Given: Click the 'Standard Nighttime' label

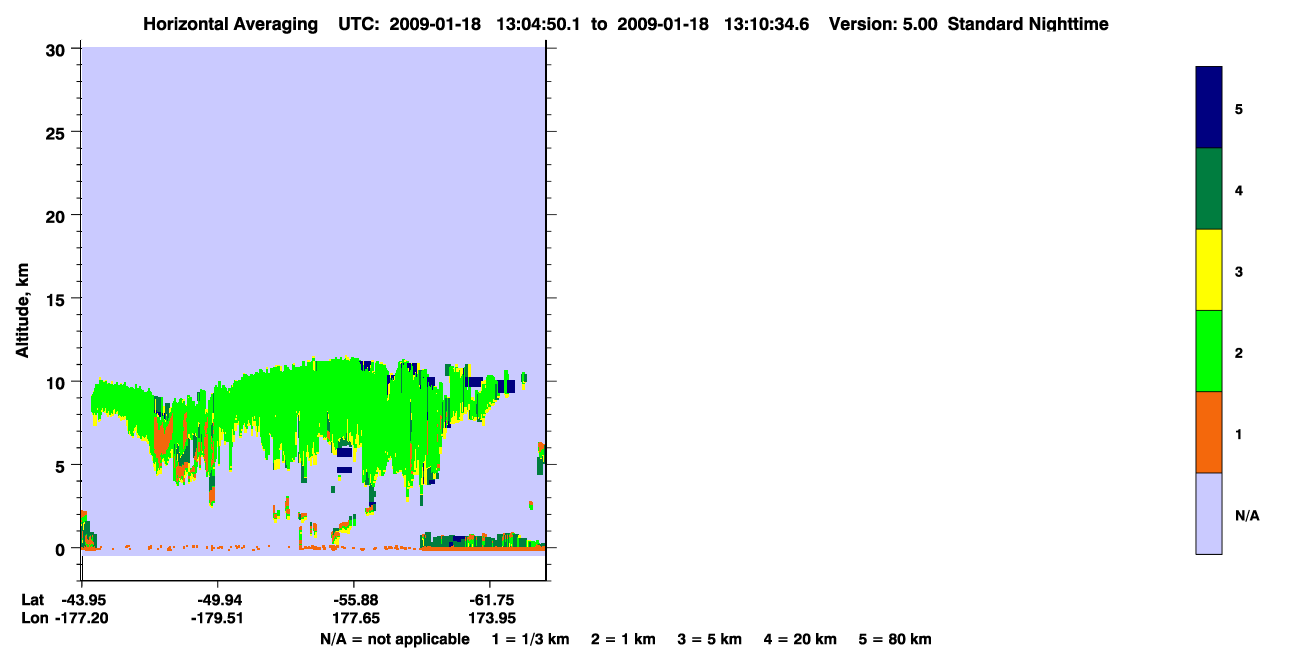Looking at the screenshot, I should pos(1028,24).
